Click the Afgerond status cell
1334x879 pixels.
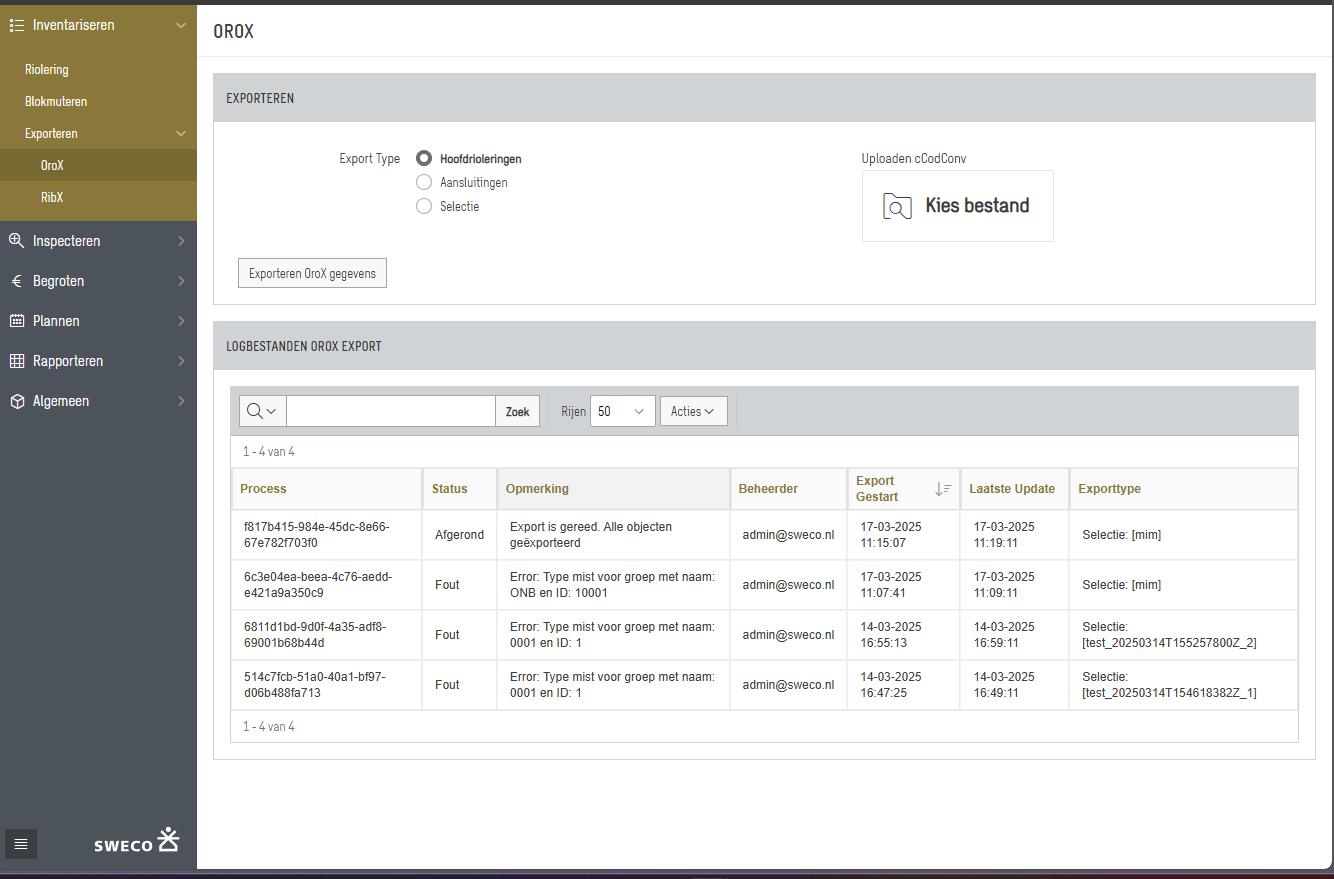click(459, 535)
